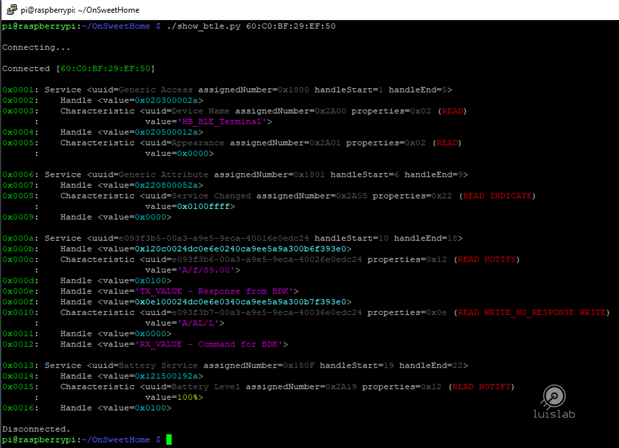Click the '0x0001:' handle label
This screenshot has height=448, width=619.
point(20,90)
